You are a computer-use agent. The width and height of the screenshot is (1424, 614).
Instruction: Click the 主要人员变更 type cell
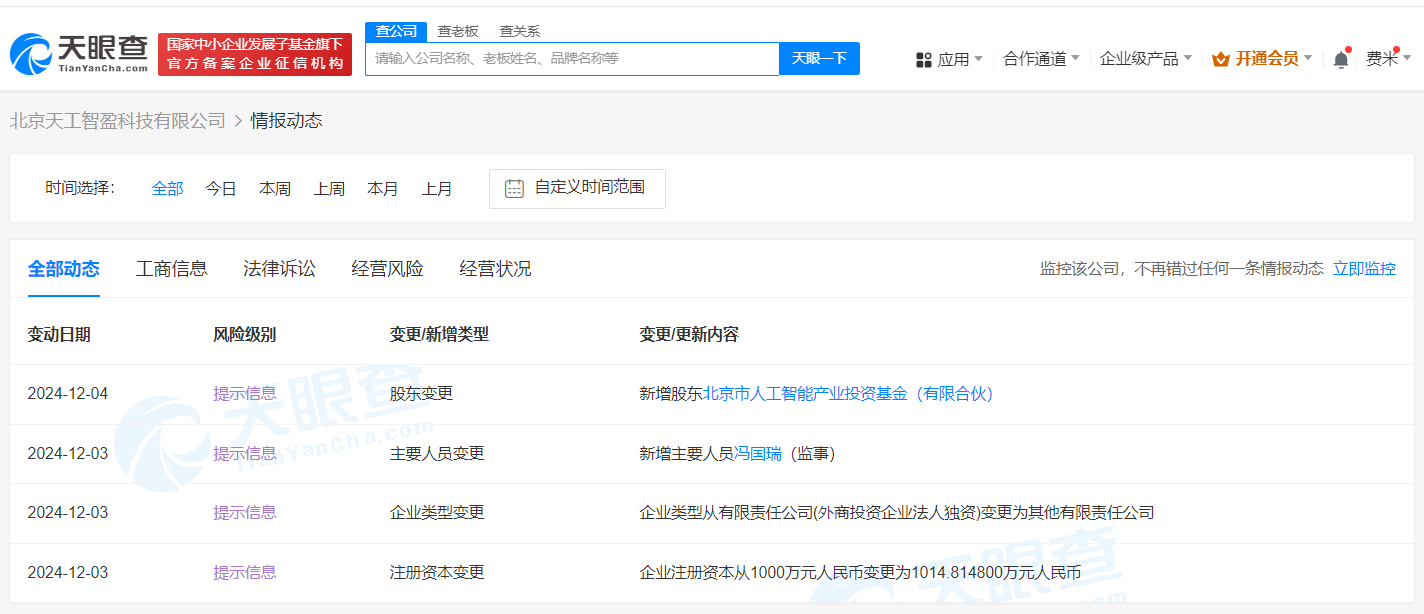point(437,453)
